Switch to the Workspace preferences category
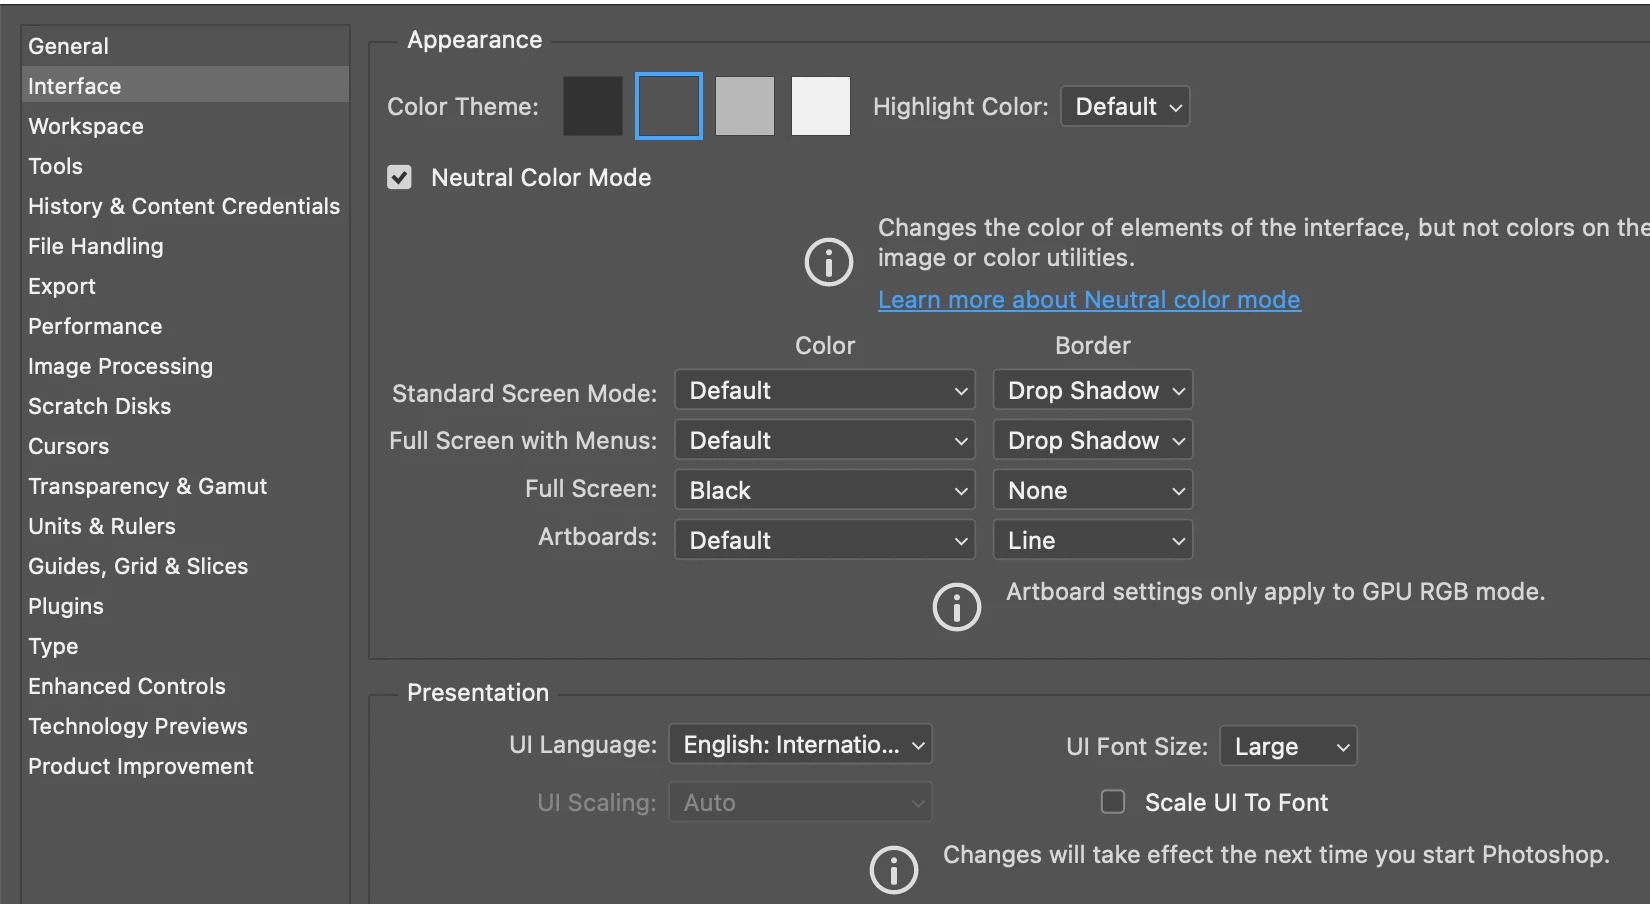 (86, 126)
